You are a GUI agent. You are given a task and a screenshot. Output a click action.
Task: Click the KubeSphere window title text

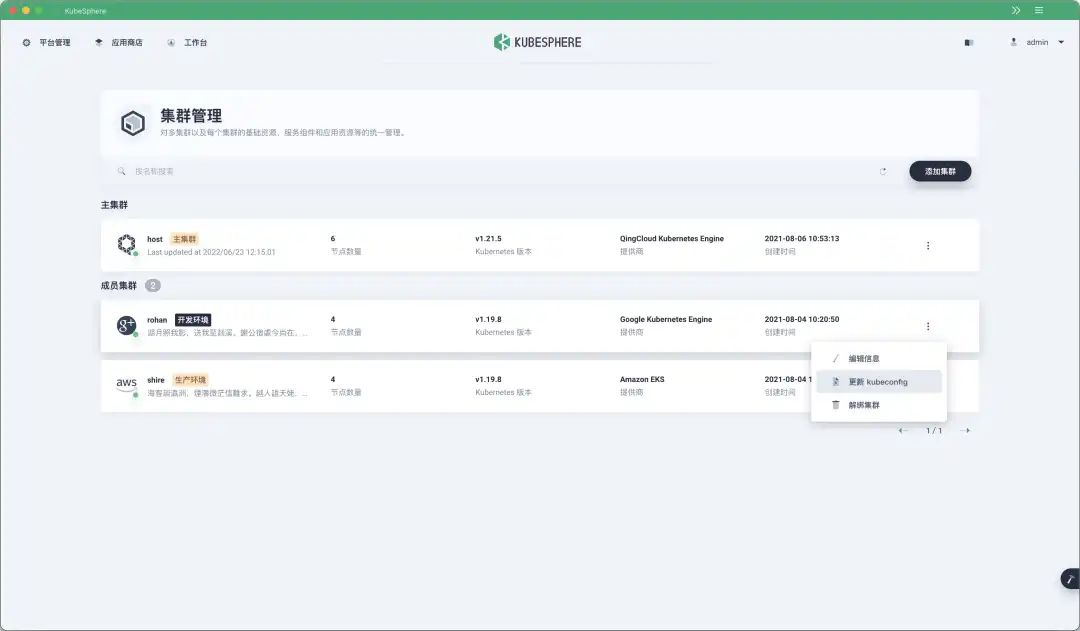coord(85,11)
